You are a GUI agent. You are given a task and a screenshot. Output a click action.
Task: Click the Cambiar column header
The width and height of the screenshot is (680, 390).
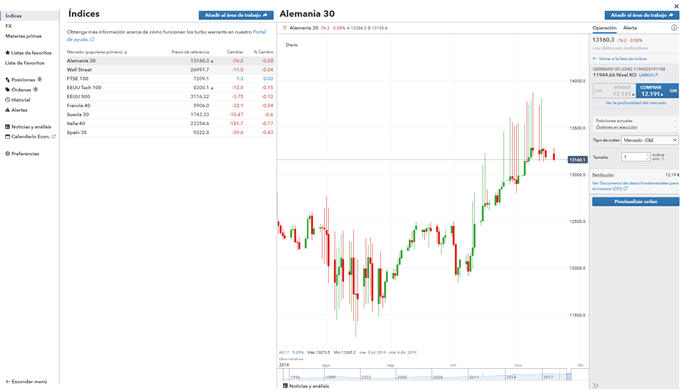pos(235,52)
